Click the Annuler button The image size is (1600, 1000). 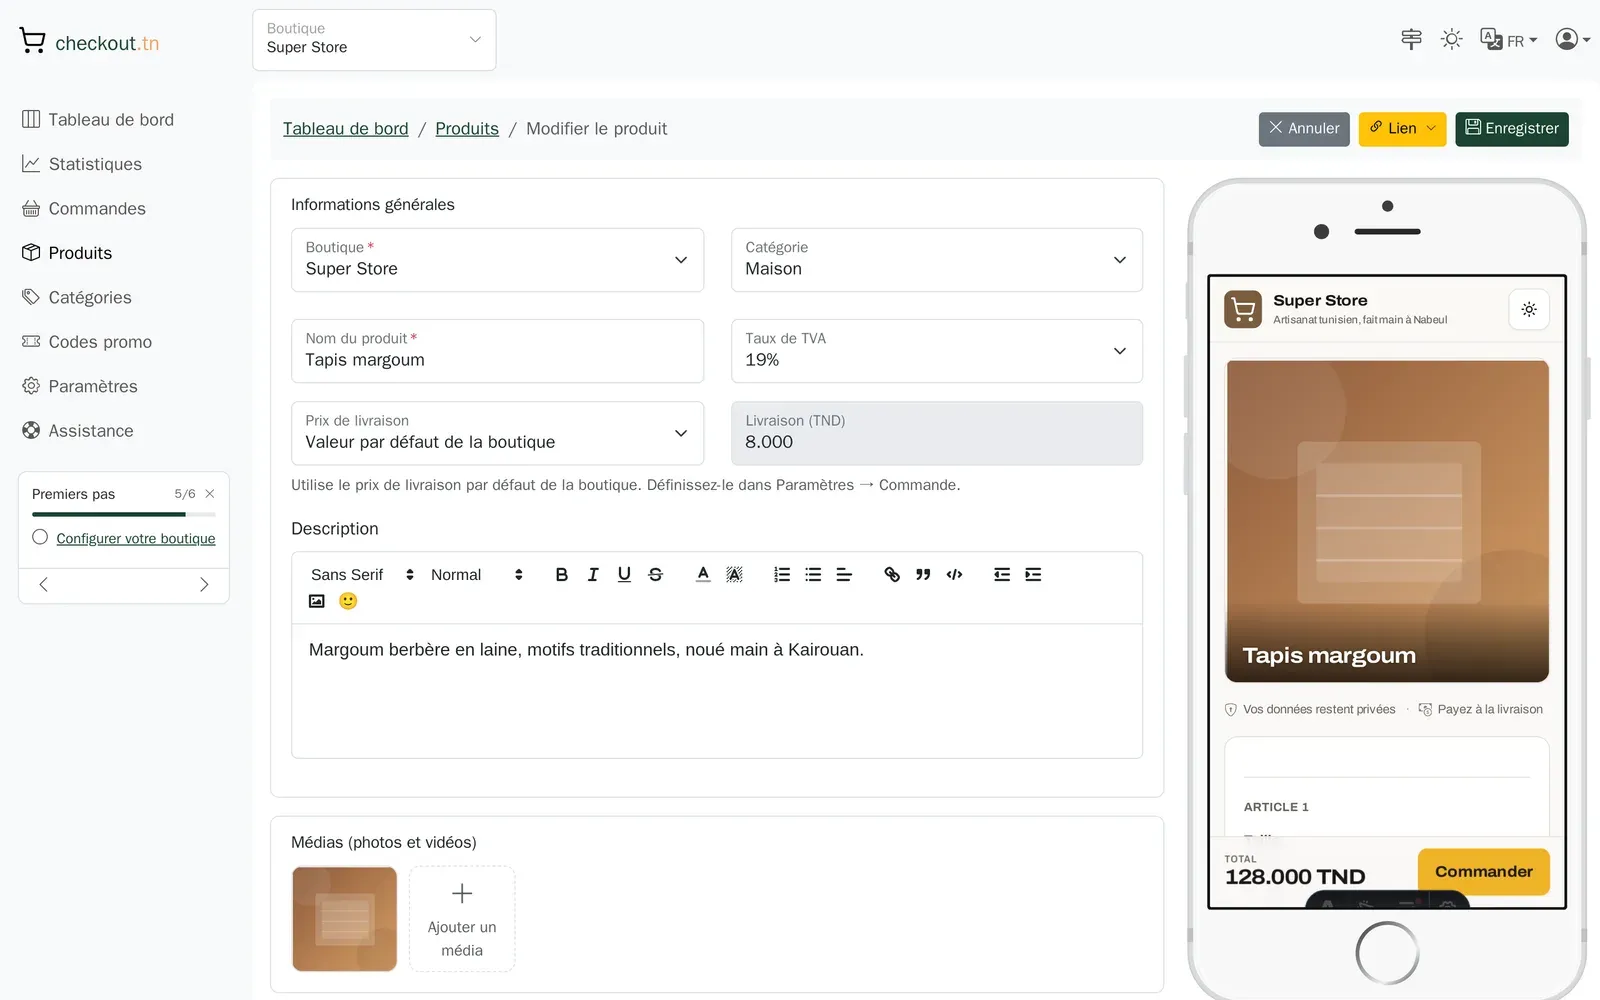pos(1304,129)
